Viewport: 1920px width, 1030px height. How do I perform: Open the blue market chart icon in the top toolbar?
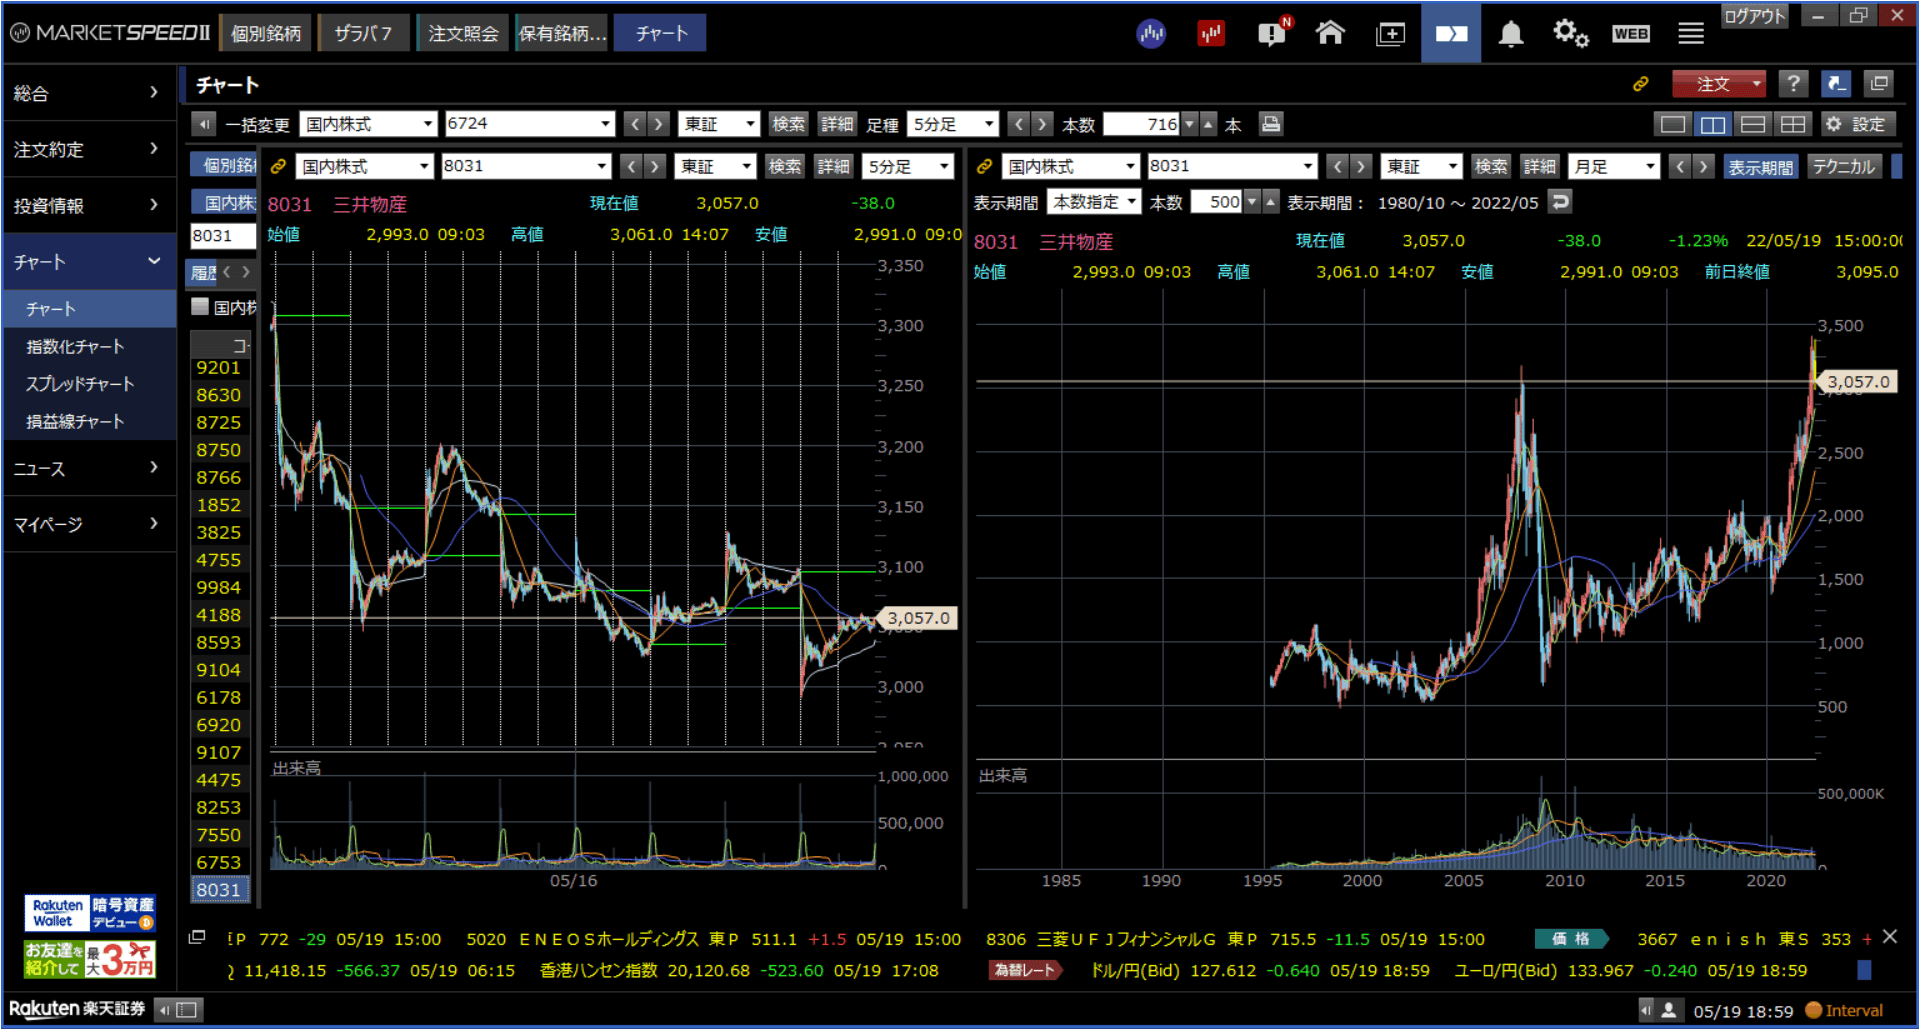1151,33
